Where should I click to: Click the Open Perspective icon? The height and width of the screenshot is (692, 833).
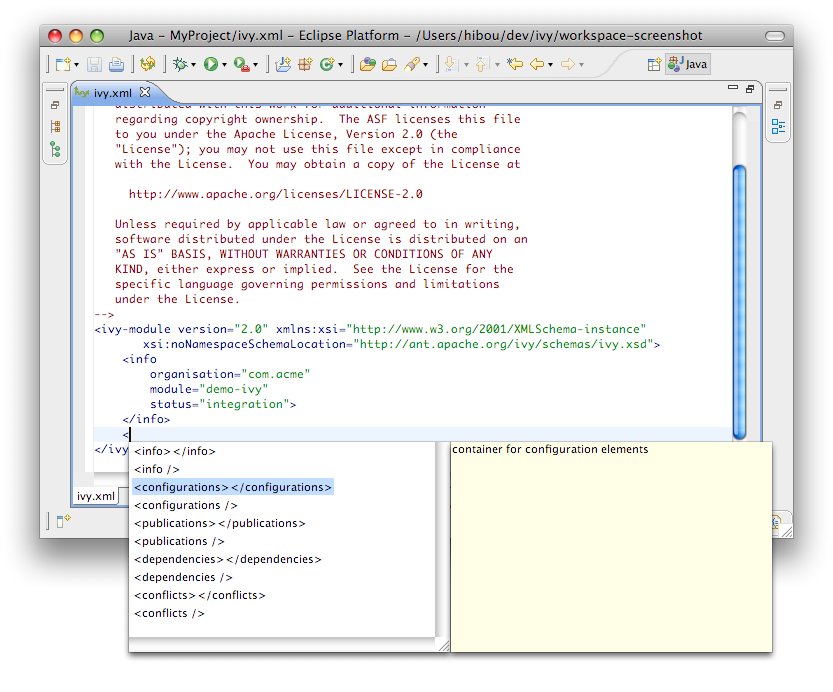[654, 65]
